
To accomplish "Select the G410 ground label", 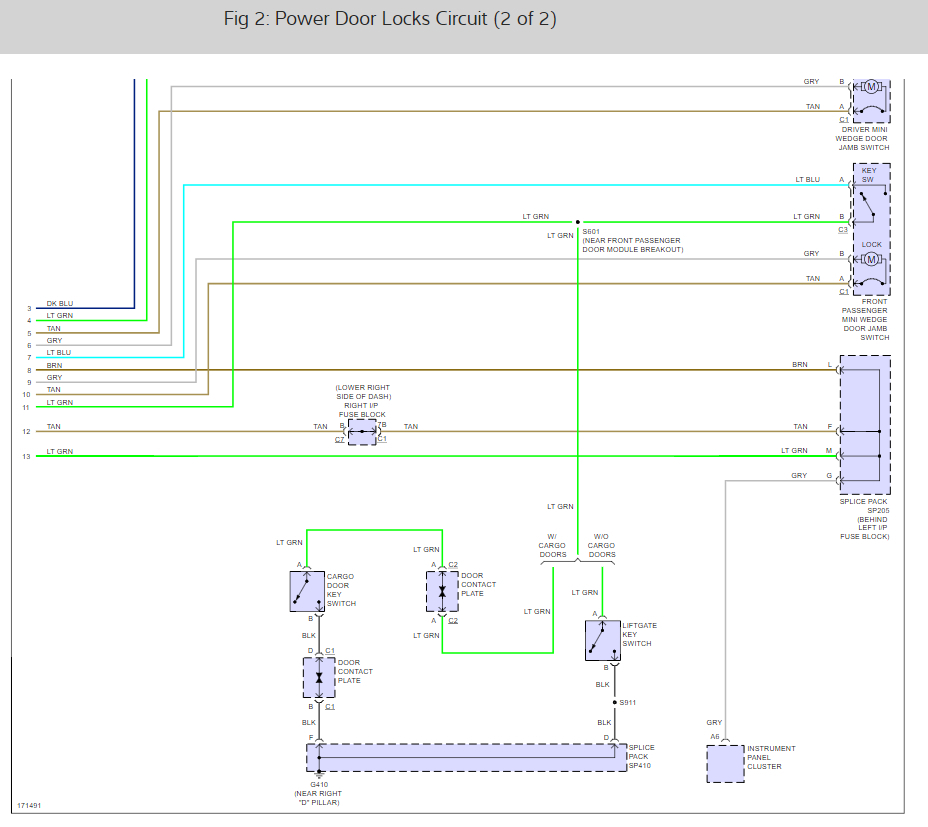I will tap(319, 784).
